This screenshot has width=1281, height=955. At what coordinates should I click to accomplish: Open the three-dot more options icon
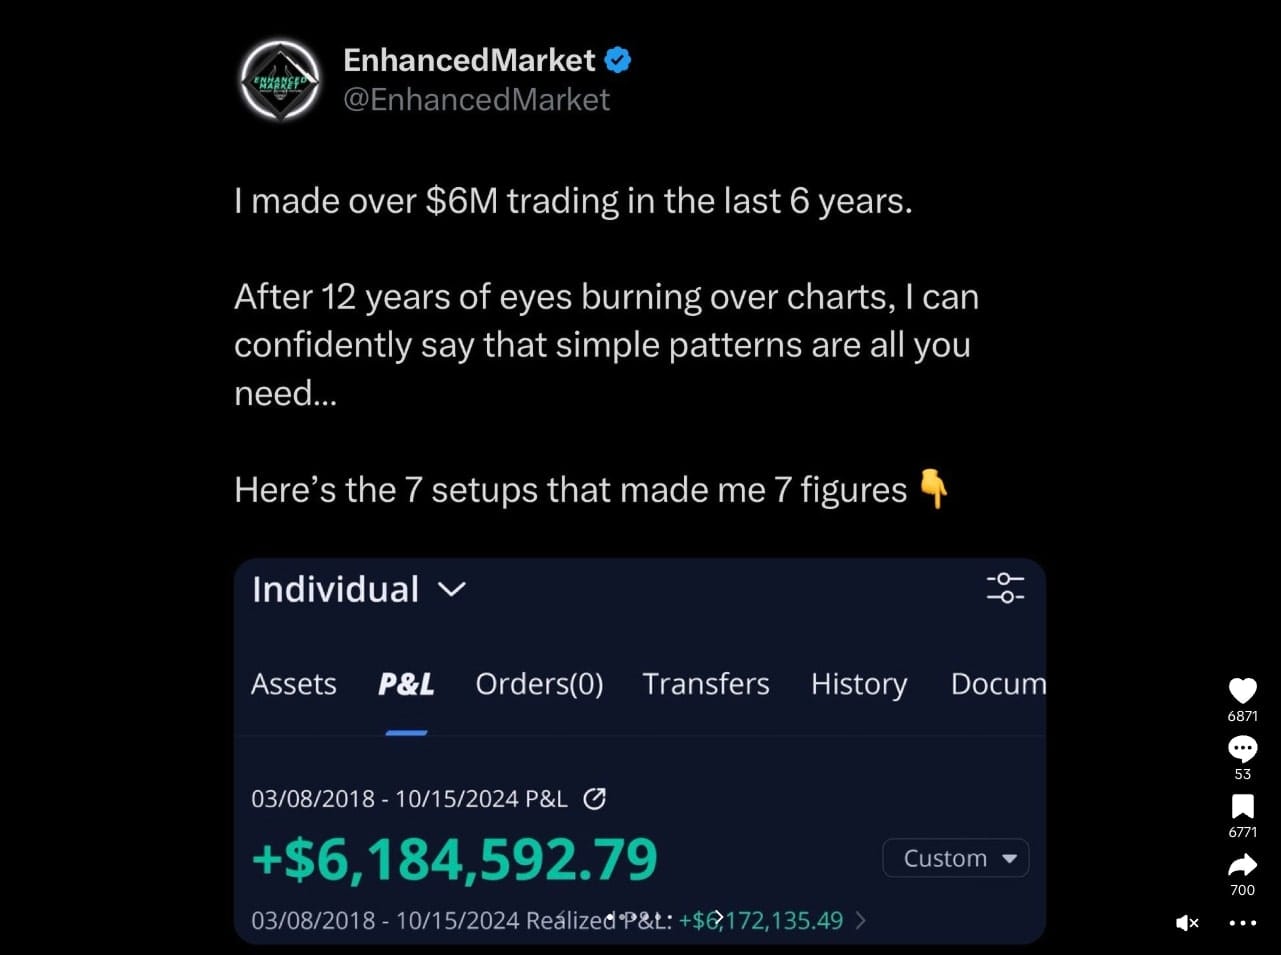(1242, 923)
